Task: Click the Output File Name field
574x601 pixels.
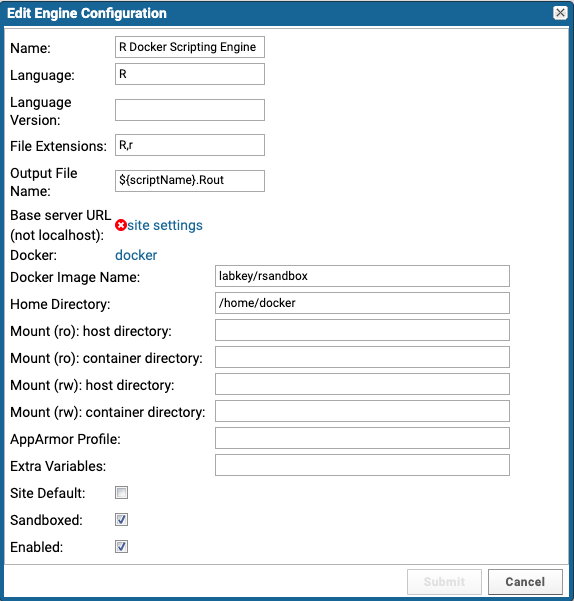Action: coord(190,181)
